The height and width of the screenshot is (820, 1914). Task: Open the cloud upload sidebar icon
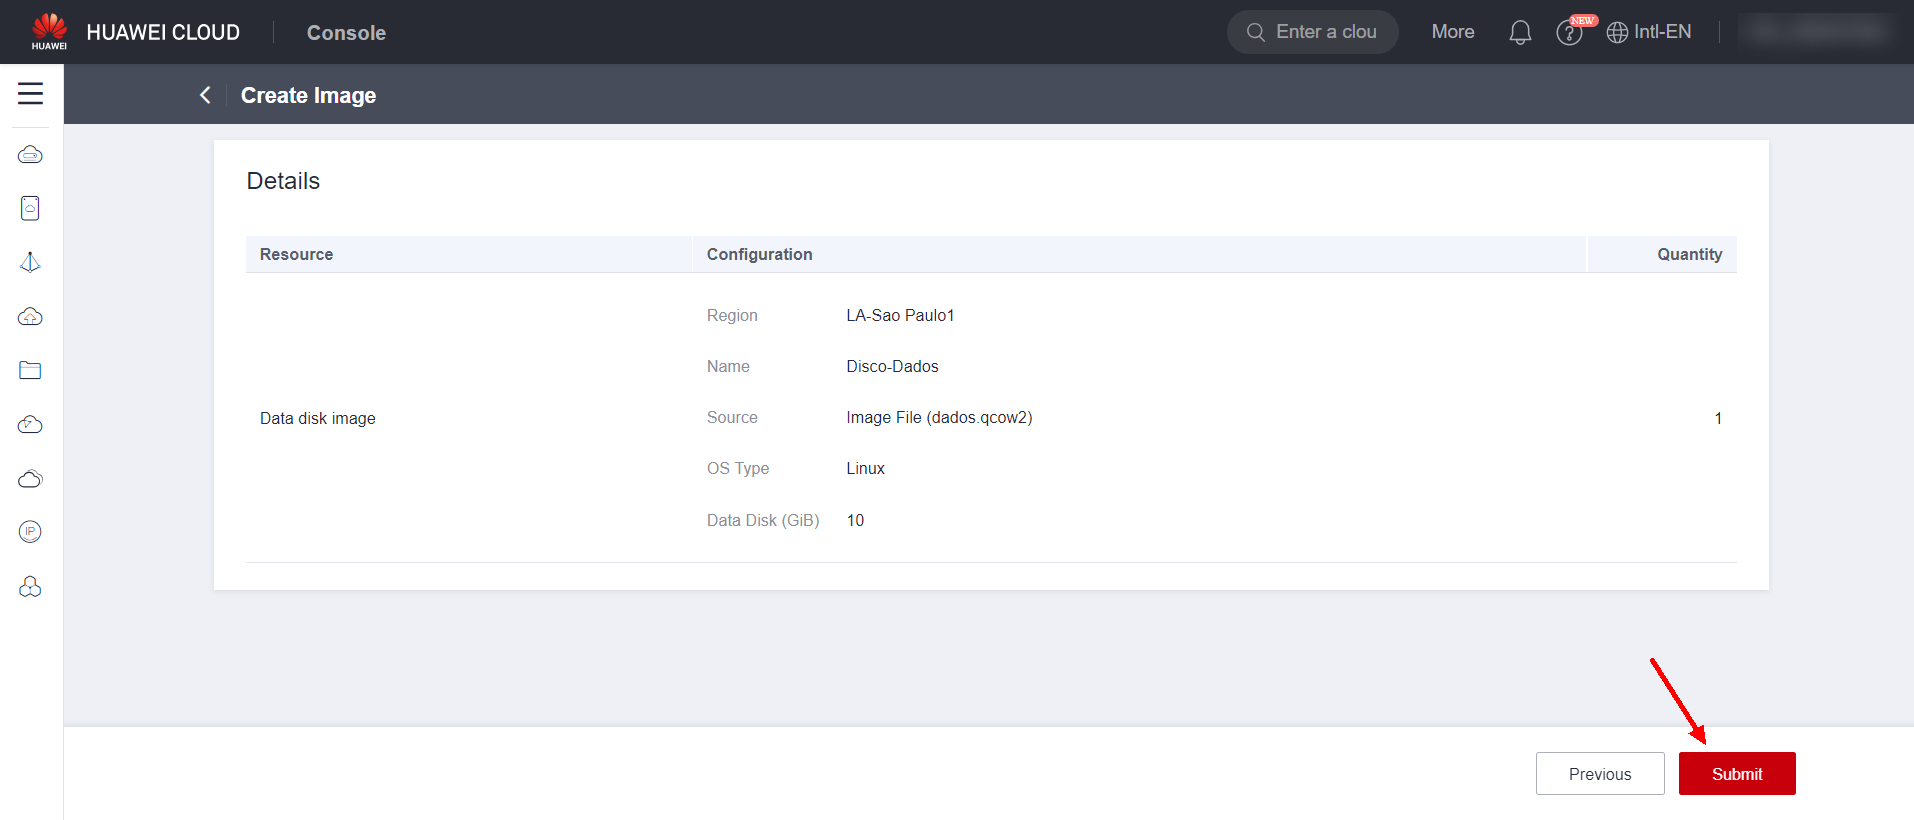click(31, 317)
